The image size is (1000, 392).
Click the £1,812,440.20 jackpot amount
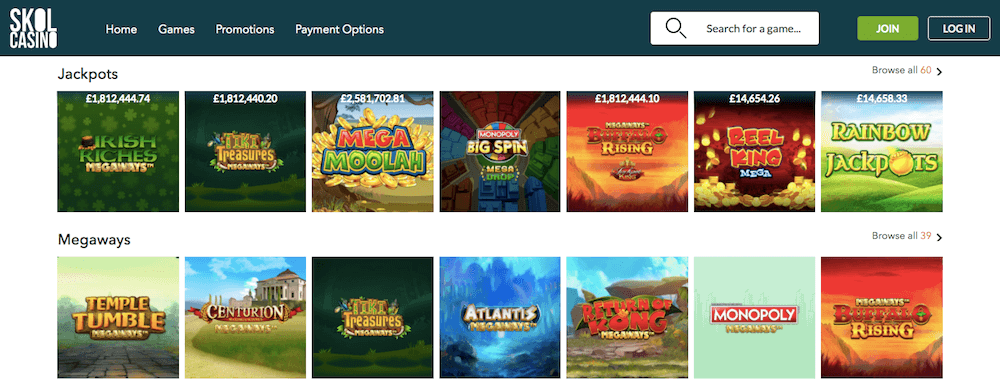point(246,99)
